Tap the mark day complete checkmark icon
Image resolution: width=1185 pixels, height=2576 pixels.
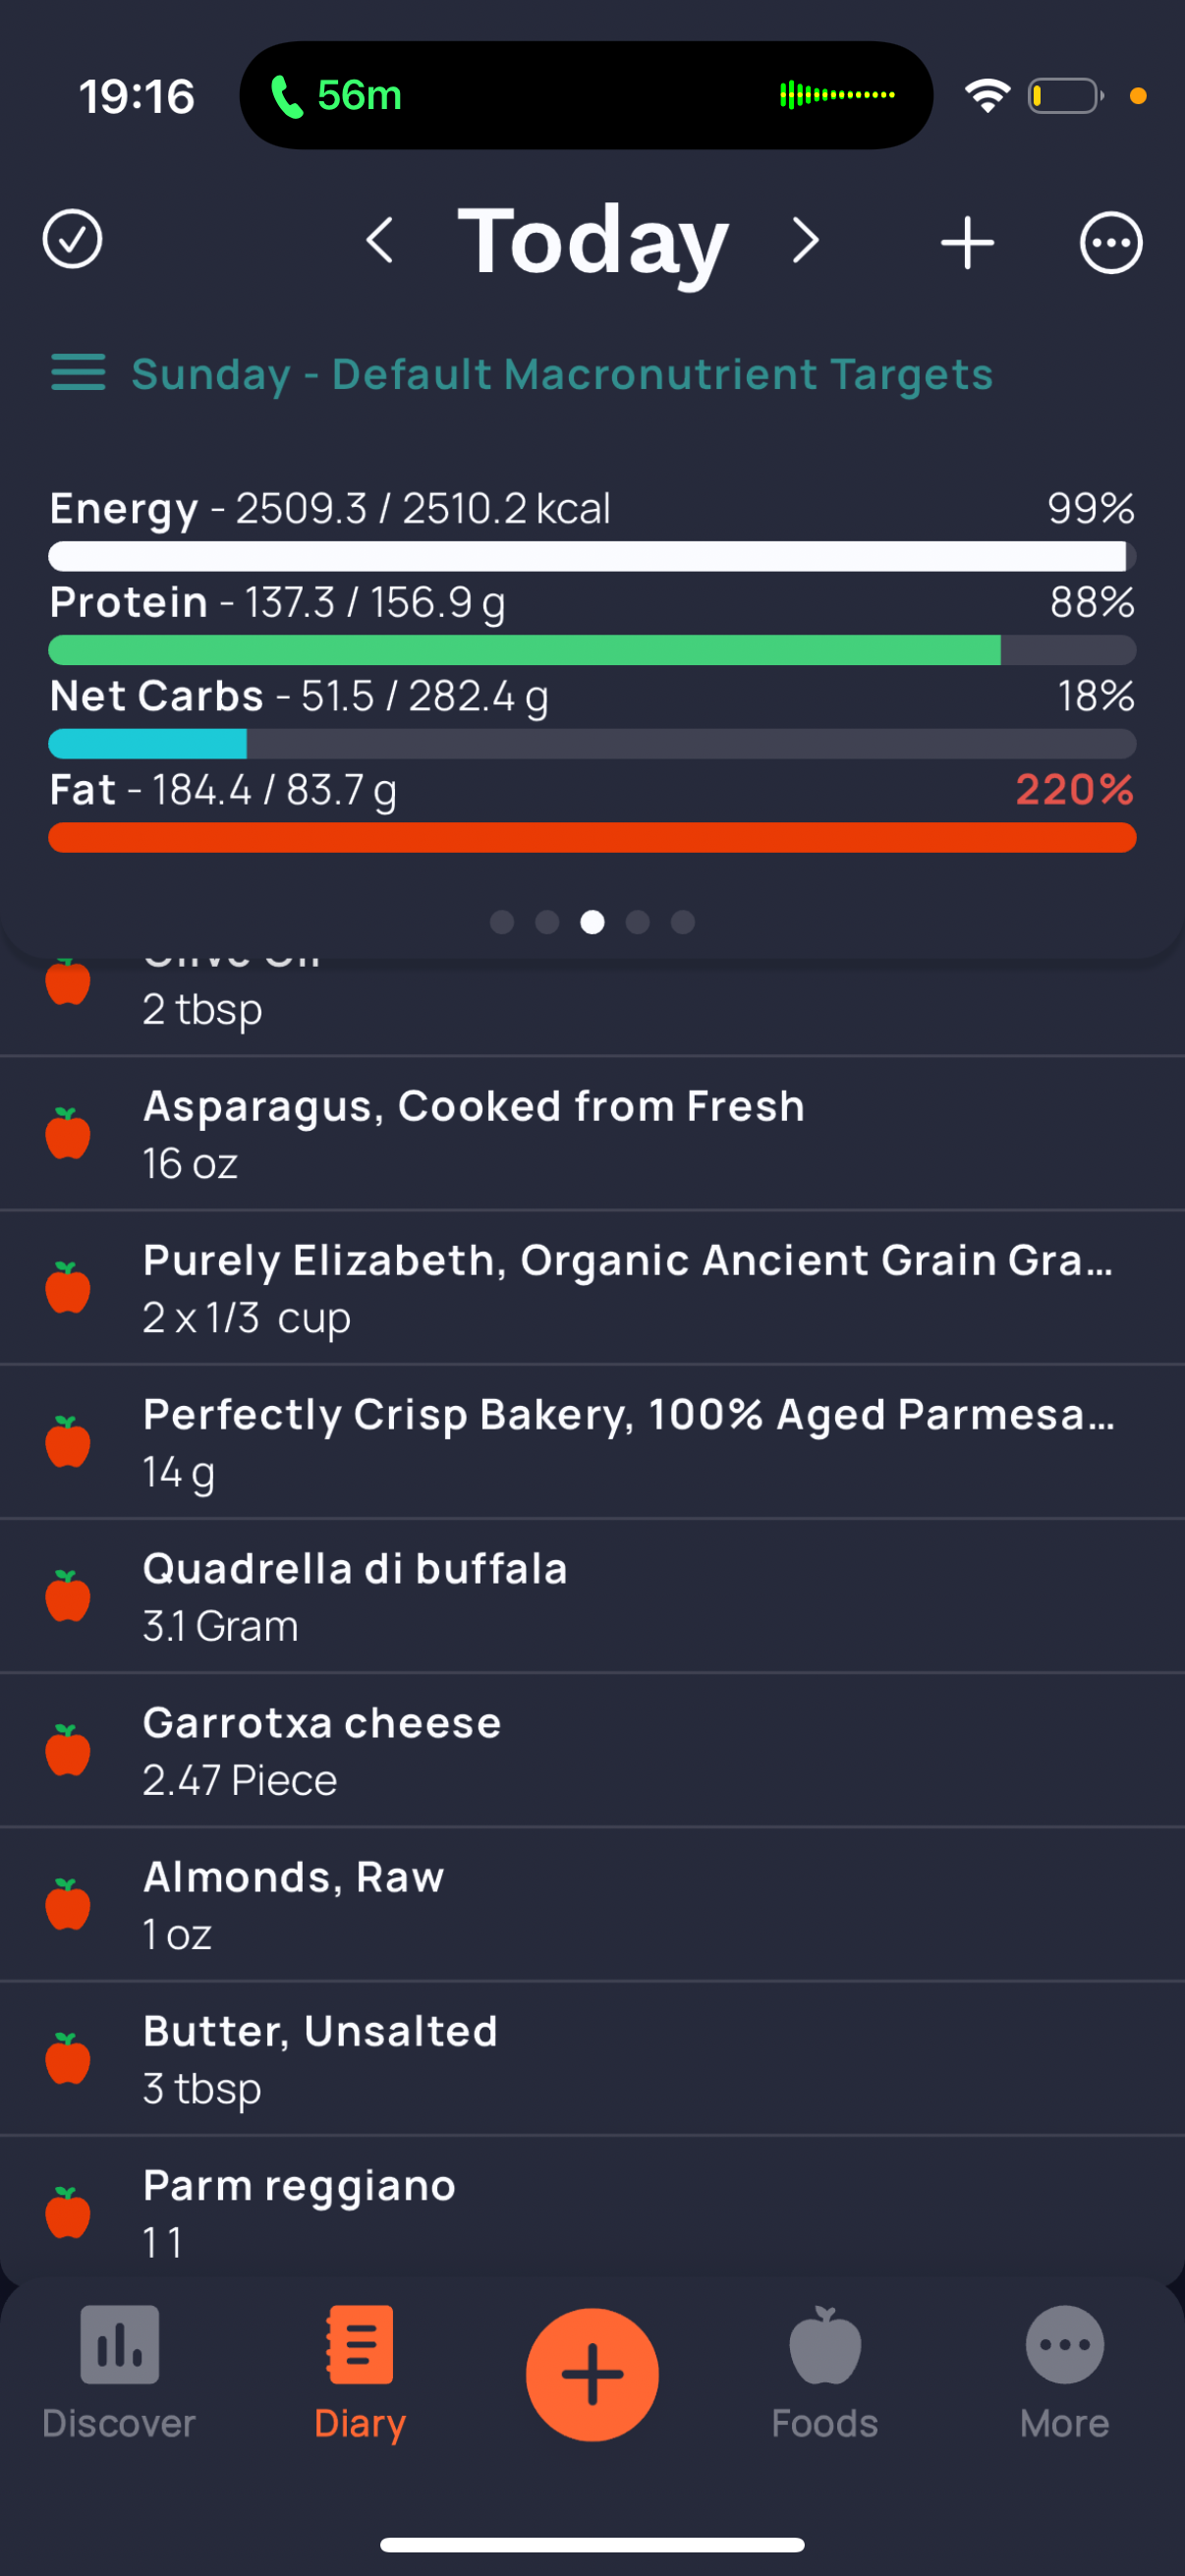(72, 240)
